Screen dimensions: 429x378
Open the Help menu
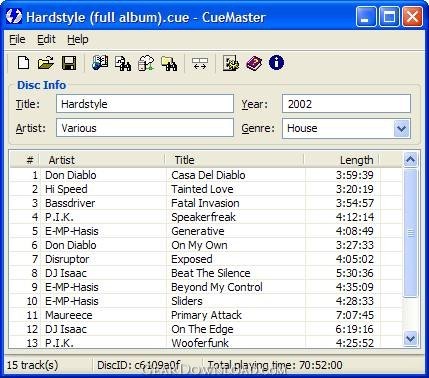pyautogui.click(x=78, y=39)
